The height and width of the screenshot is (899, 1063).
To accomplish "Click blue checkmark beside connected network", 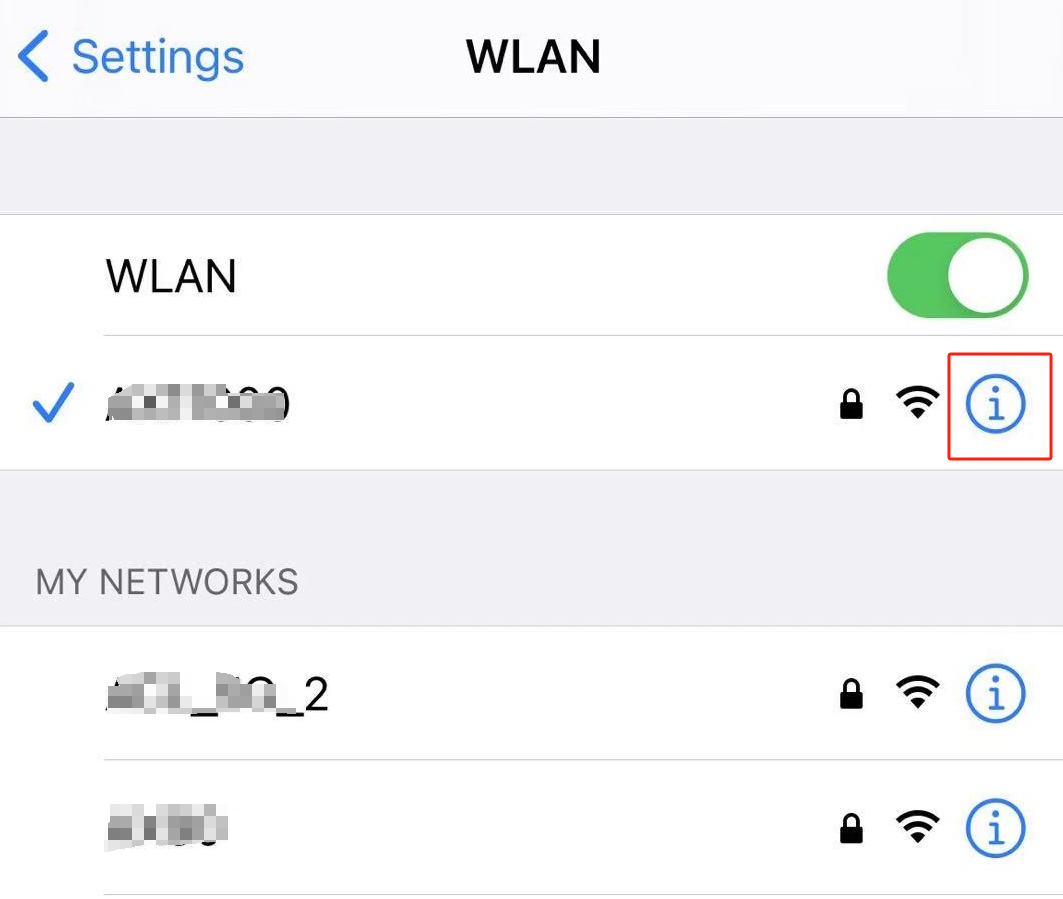I will 54,402.
